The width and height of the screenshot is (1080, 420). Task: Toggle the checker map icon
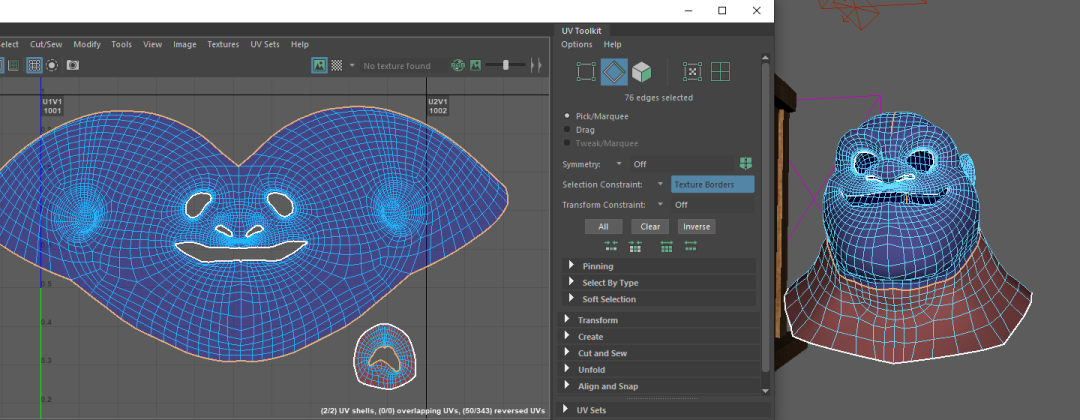(337, 65)
